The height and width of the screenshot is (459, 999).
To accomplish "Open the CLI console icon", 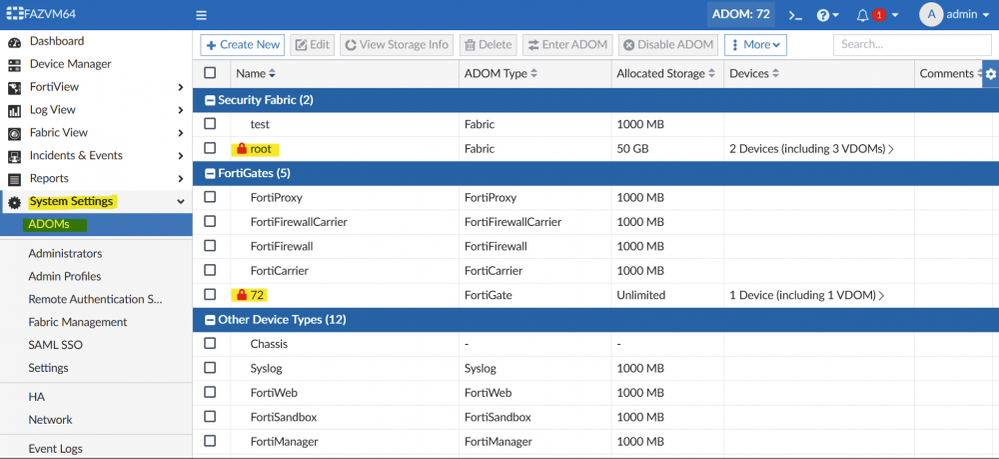I will (x=795, y=15).
